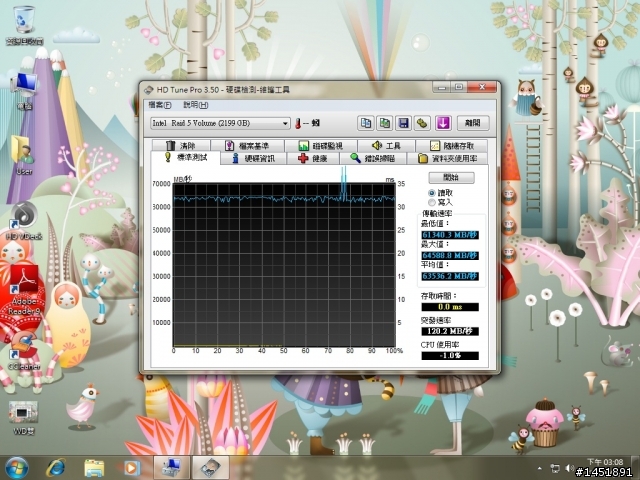The width and height of the screenshot is (640, 480).
Task: Show hidden tray icons arrow
Action: pos(540,468)
